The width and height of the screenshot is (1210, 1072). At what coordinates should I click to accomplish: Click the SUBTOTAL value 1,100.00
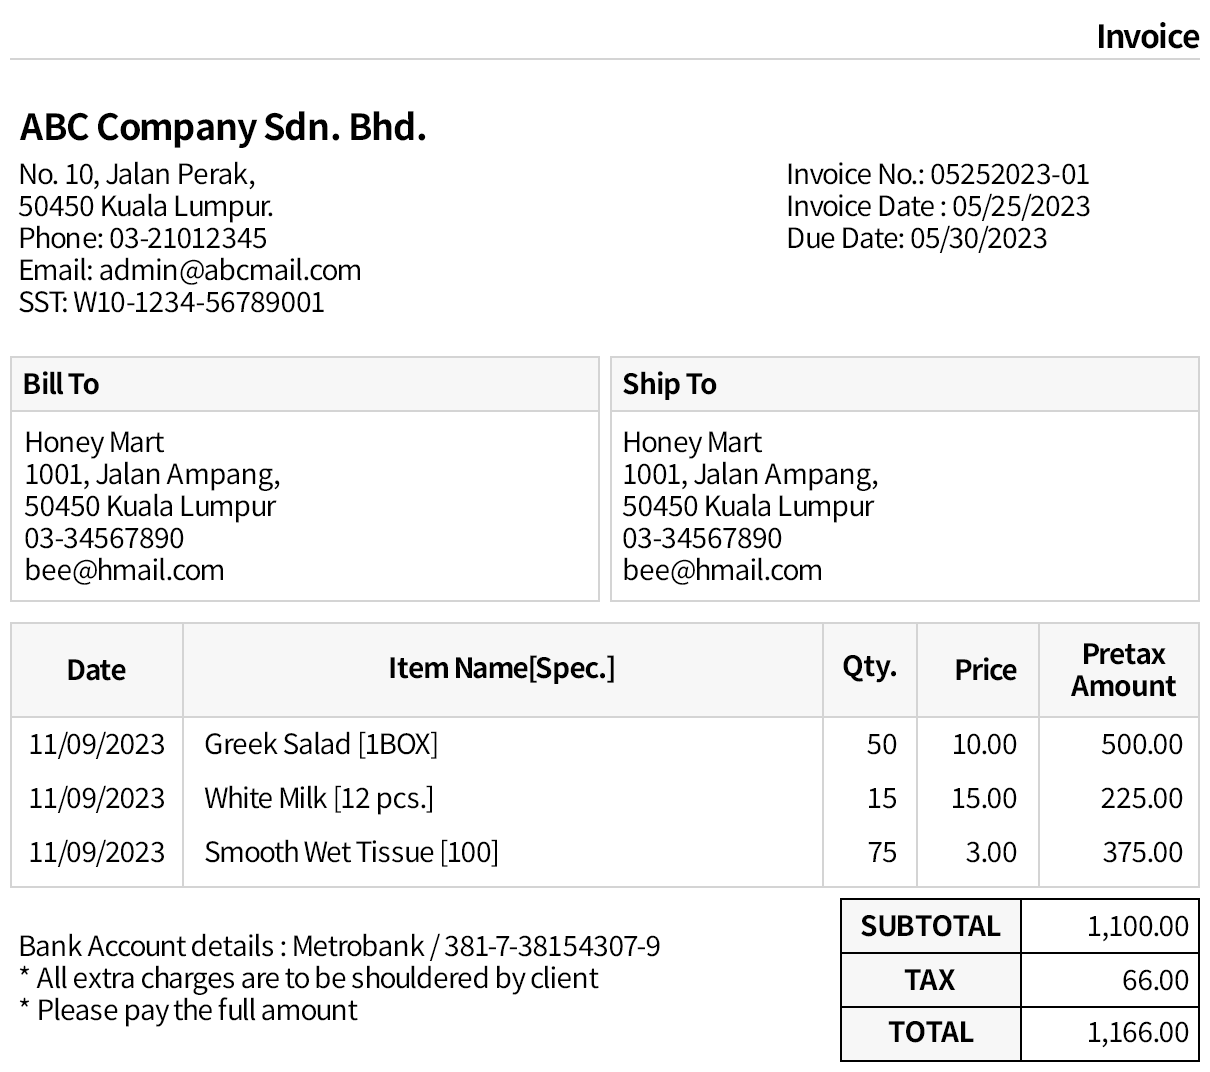pyautogui.click(x=1137, y=927)
